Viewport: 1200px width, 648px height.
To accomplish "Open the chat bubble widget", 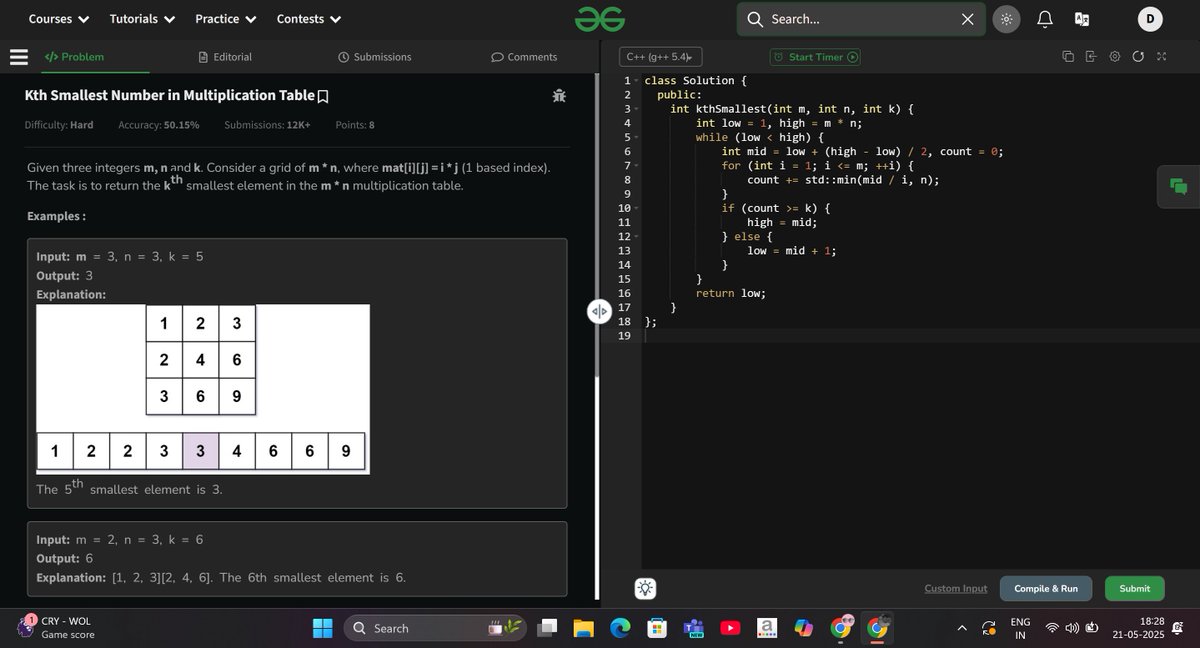I will [x=1178, y=186].
